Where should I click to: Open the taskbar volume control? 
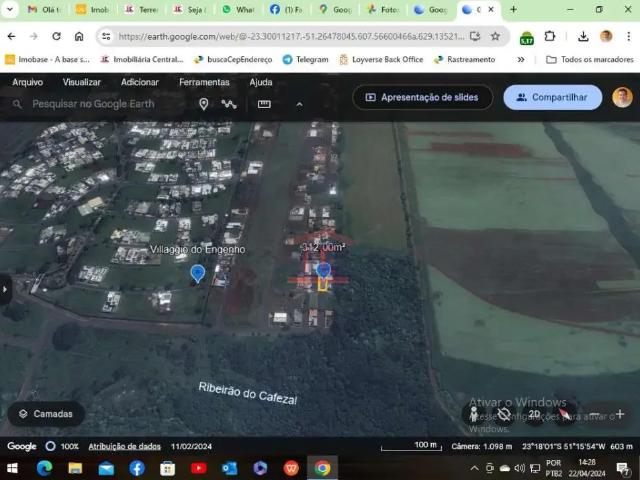pos(519,468)
